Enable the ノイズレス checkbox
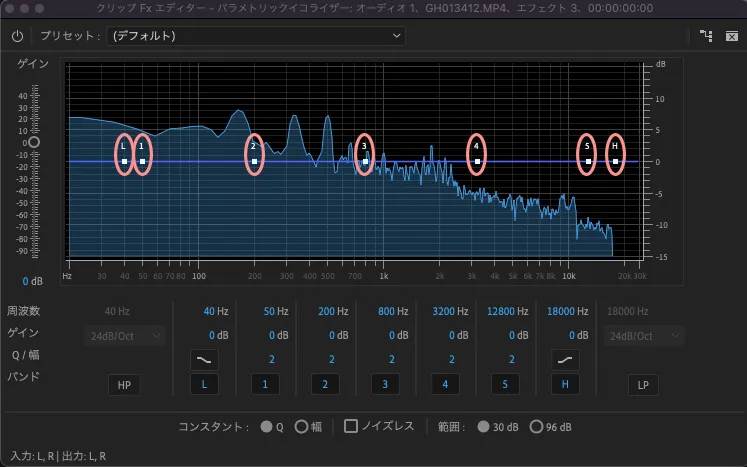The image size is (747, 467). [351, 426]
